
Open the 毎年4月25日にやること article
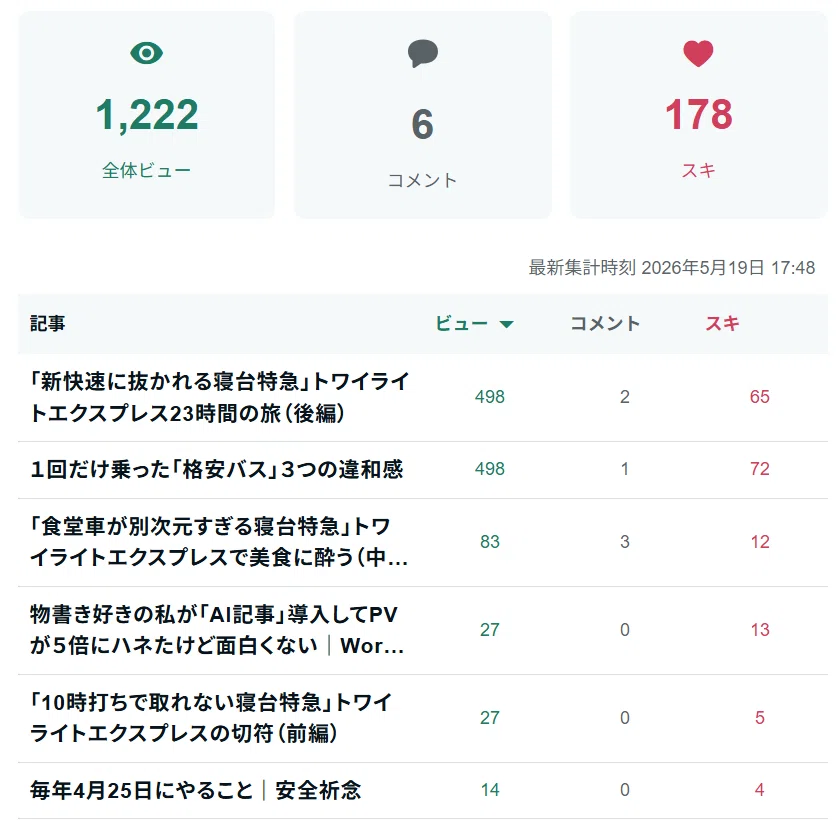[x=196, y=790]
